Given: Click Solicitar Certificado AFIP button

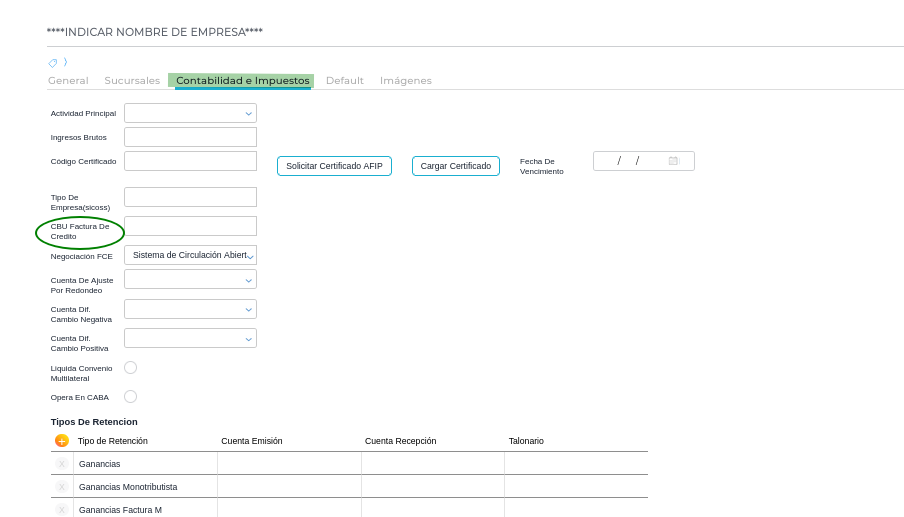Looking at the screenshot, I should click(x=334, y=166).
